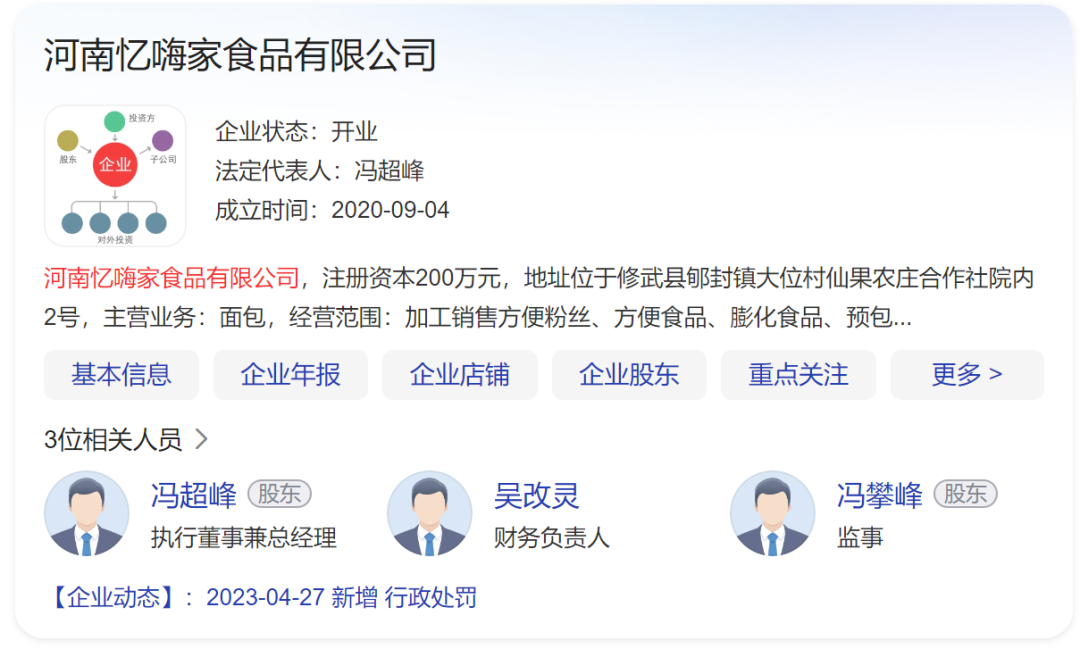This screenshot has height=649, width=1080.
Task: Open 冯超峰 person name link
Action: 194,495
